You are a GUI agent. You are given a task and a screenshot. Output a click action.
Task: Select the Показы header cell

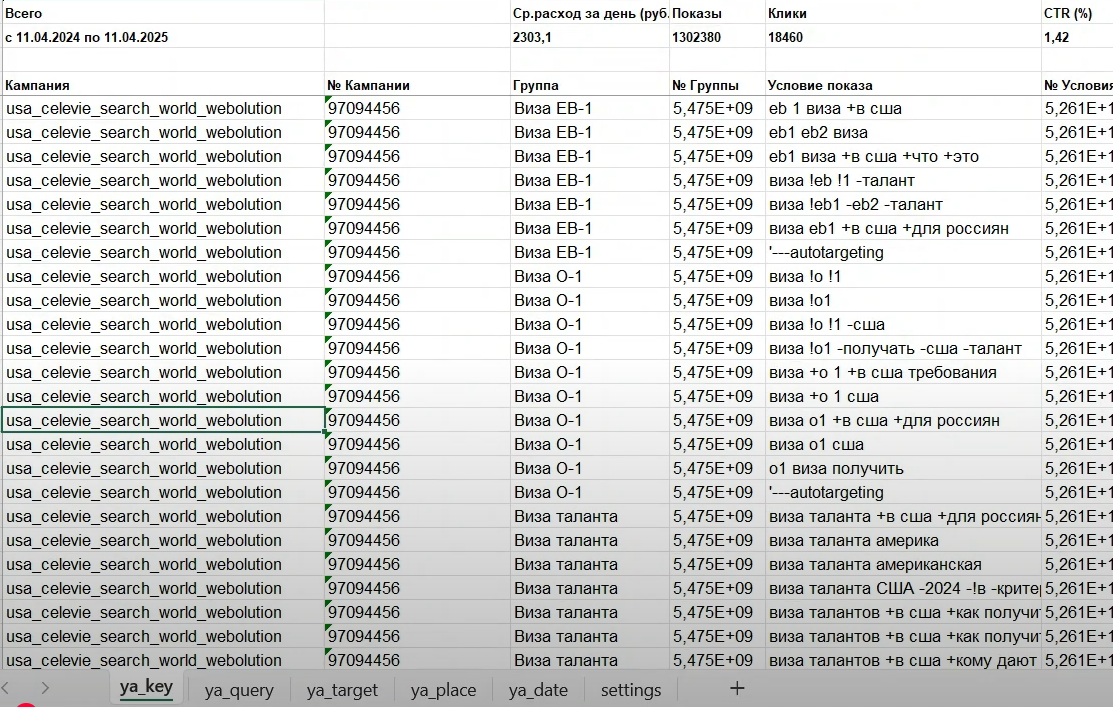(x=717, y=13)
